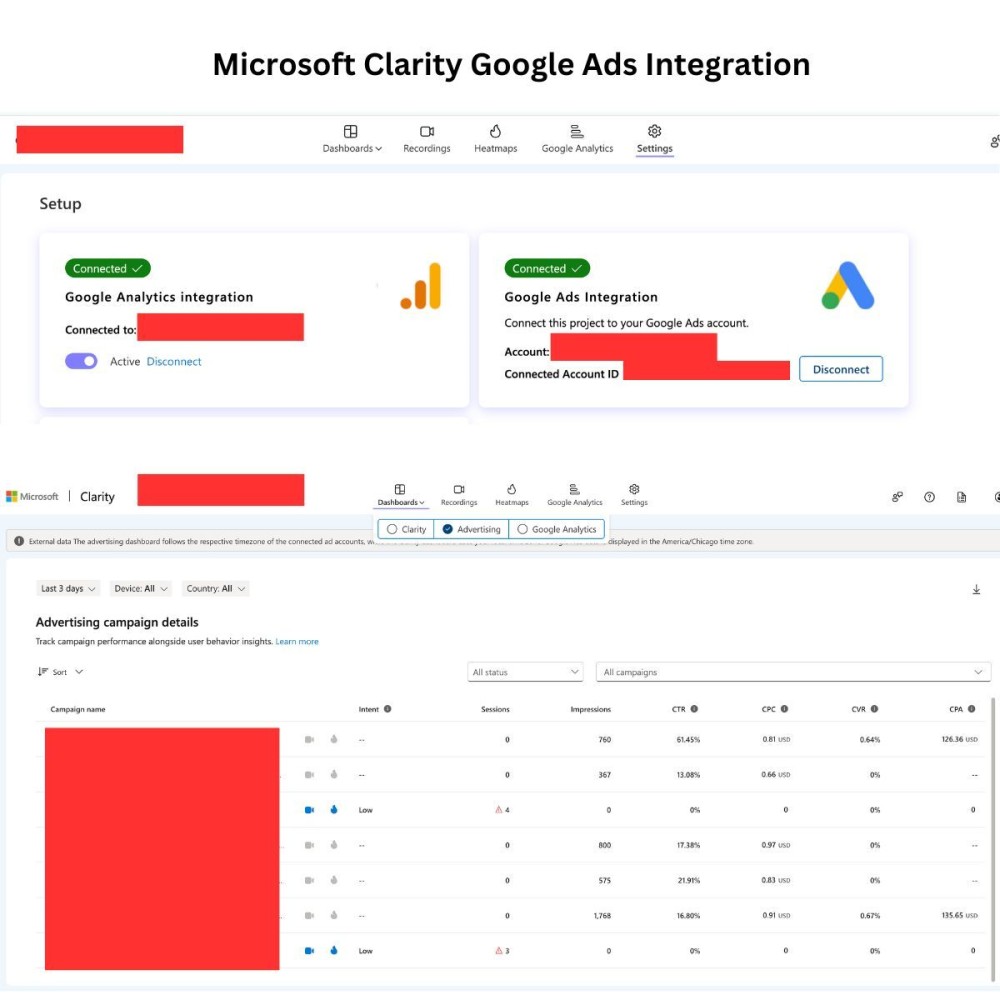Screen dimensions: 1000x1000
Task: Click the info icon on the External data banner
Action: point(19,541)
